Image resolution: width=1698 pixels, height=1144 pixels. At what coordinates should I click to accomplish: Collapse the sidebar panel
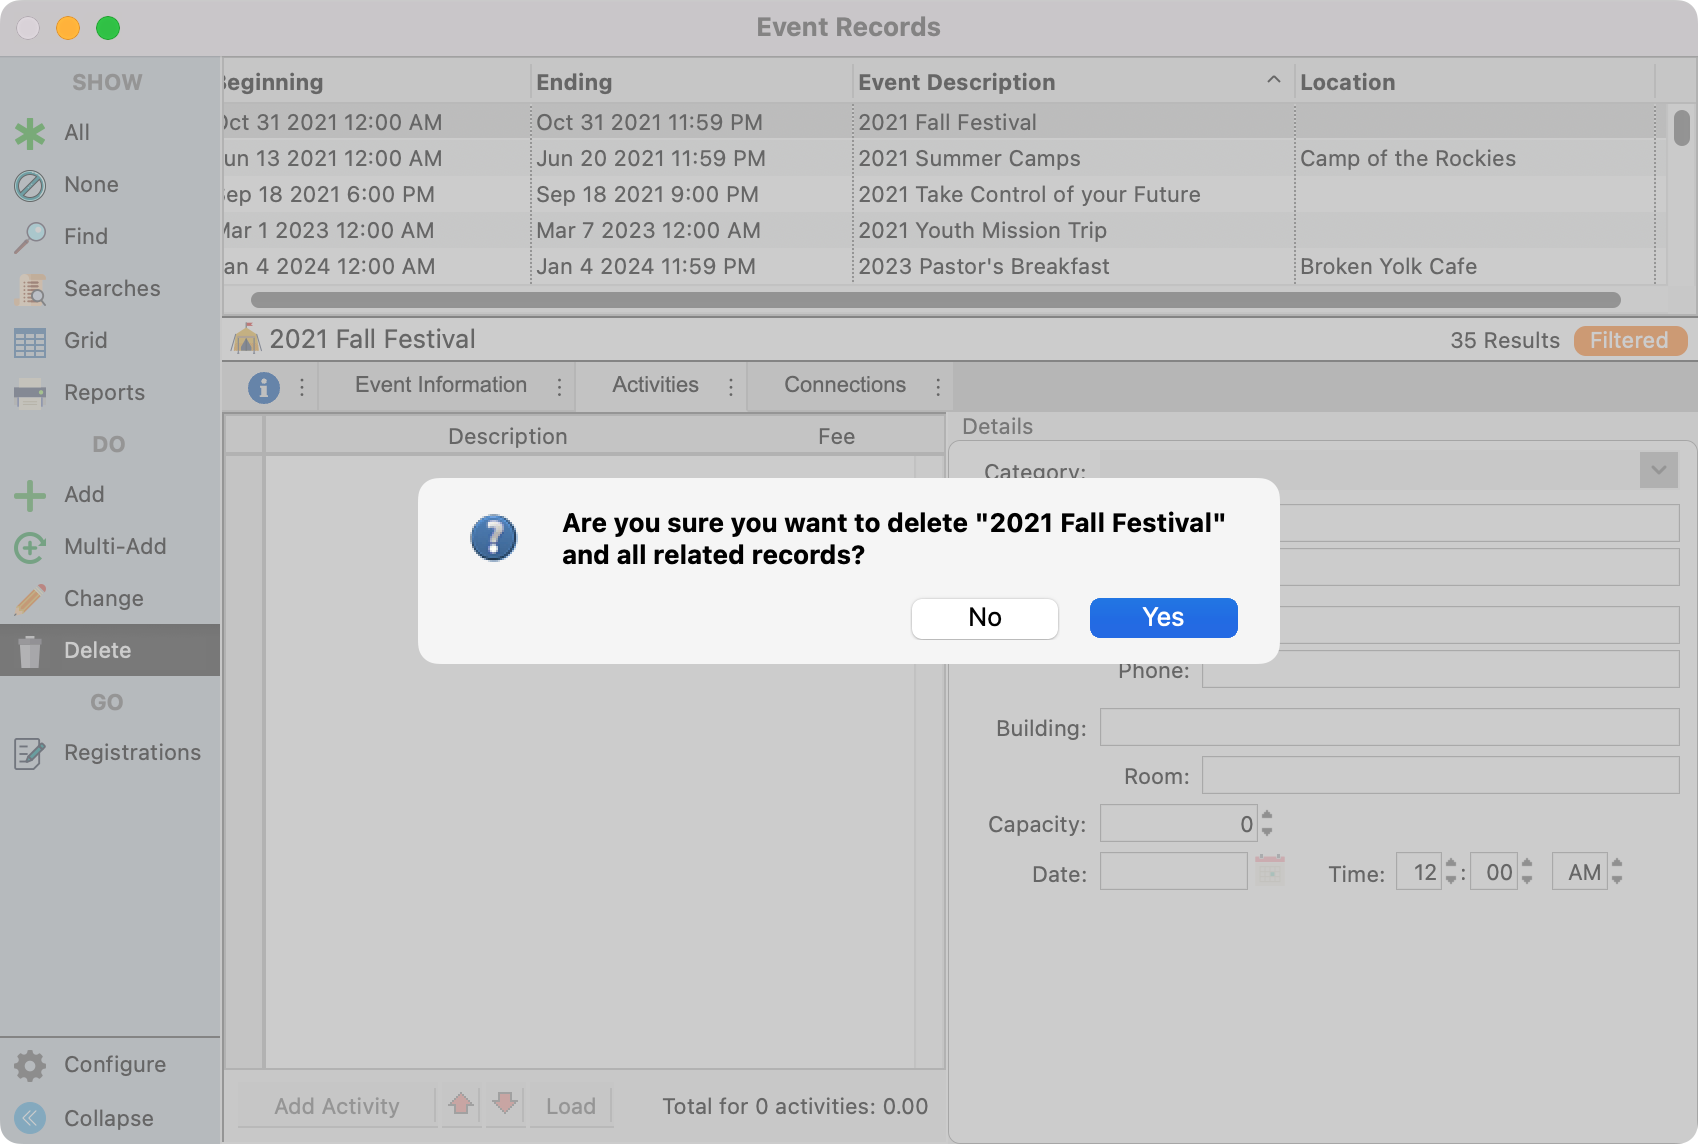[x=30, y=1118]
